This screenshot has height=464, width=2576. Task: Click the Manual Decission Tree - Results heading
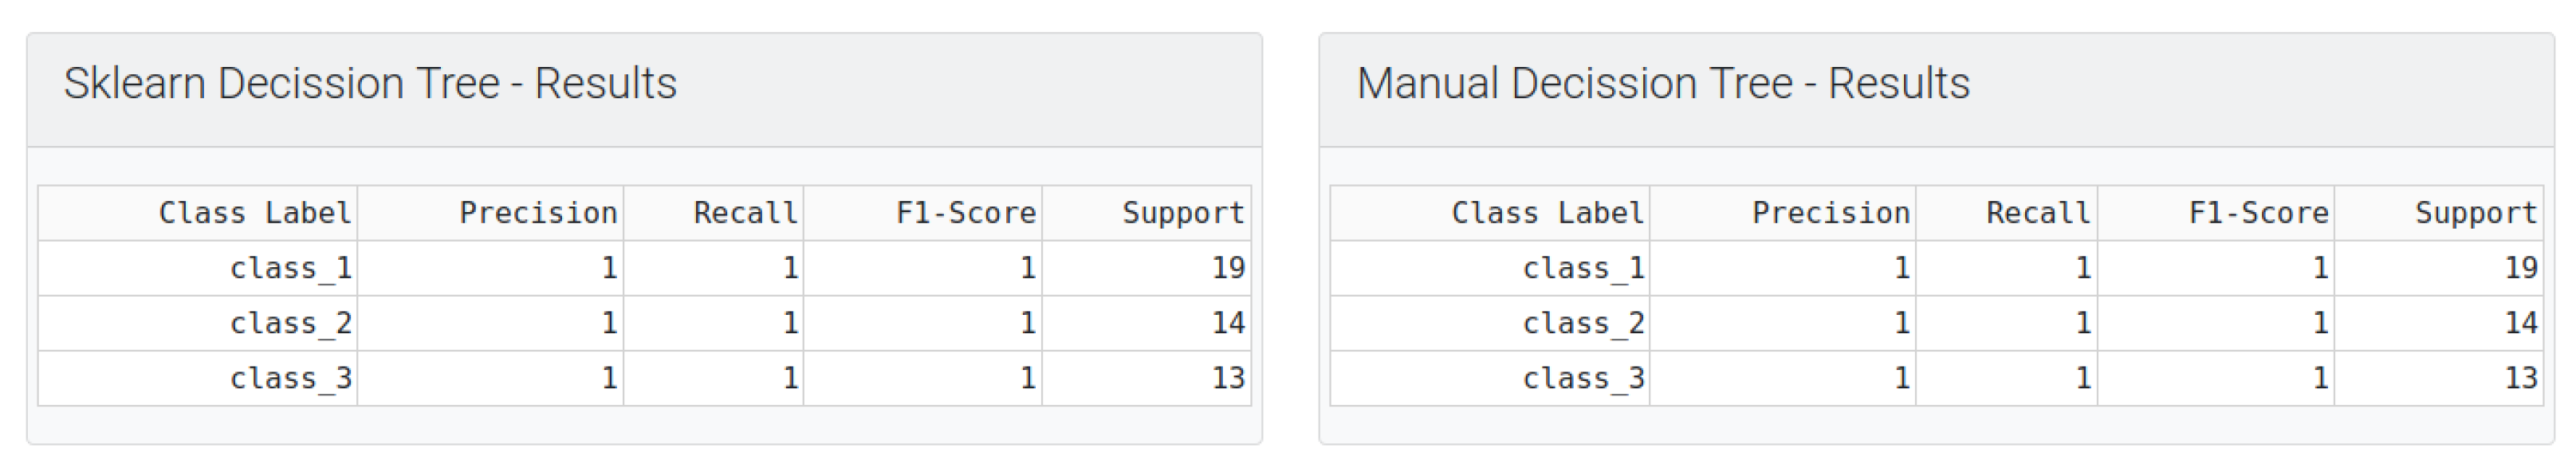point(1663,84)
